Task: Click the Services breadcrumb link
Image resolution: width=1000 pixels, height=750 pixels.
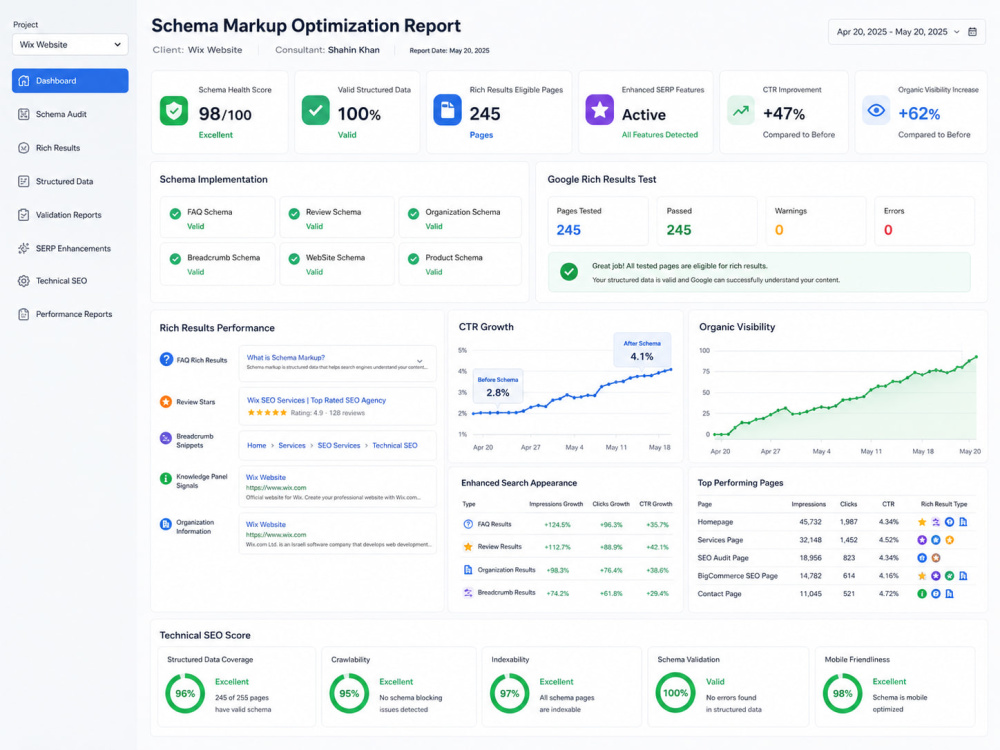Action: (291, 446)
